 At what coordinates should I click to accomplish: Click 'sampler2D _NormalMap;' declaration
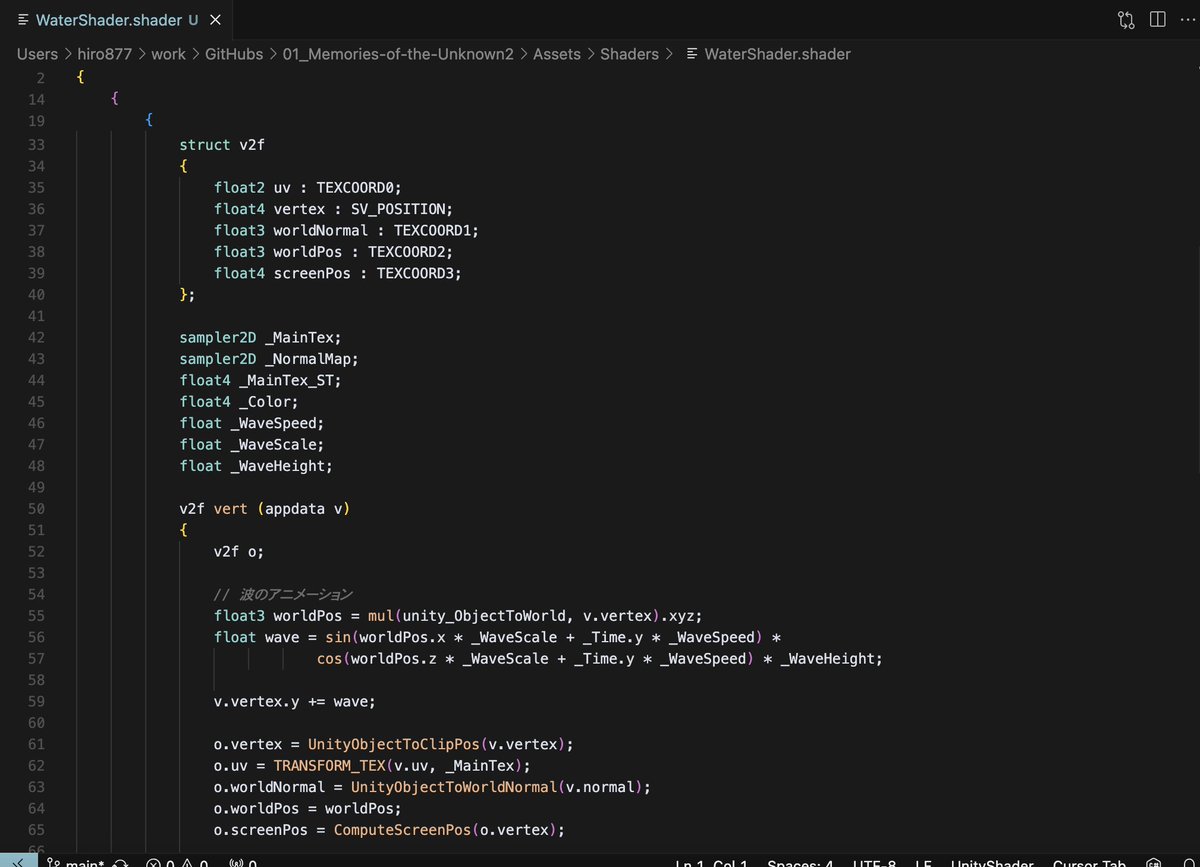coord(269,359)
